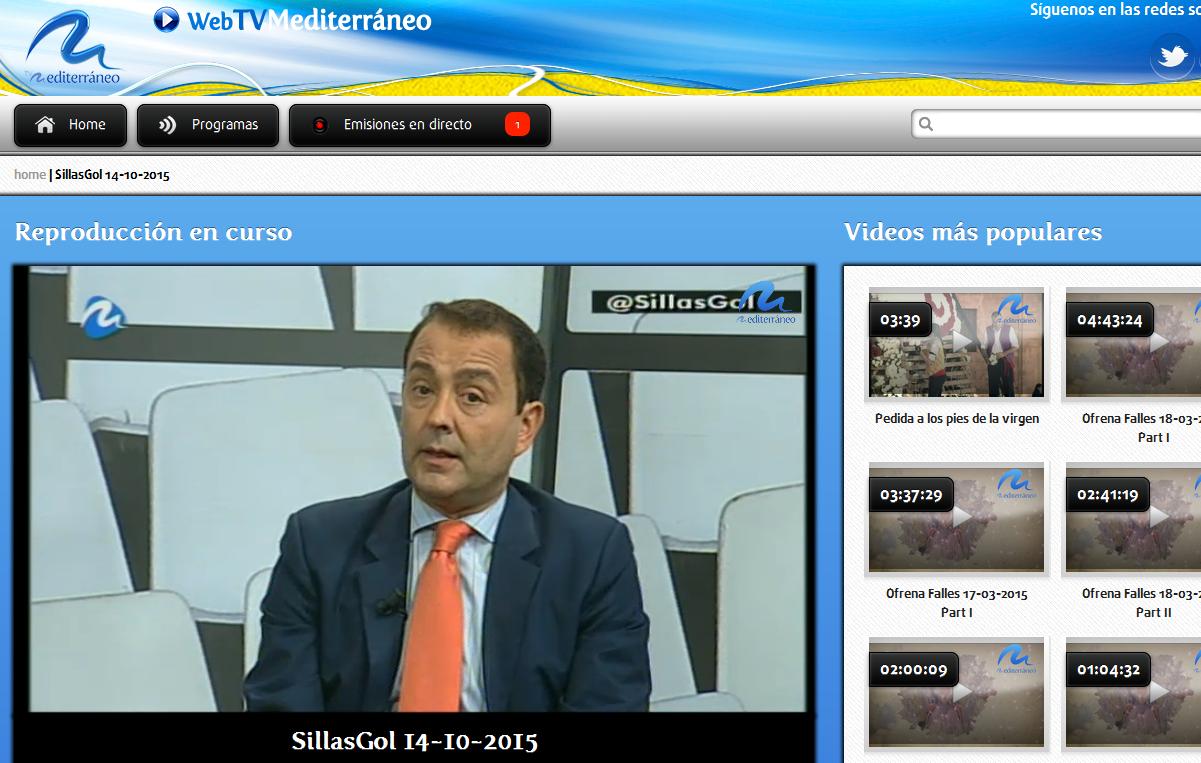Play the 02:00:09 video thumbnail

pos(957,693)
